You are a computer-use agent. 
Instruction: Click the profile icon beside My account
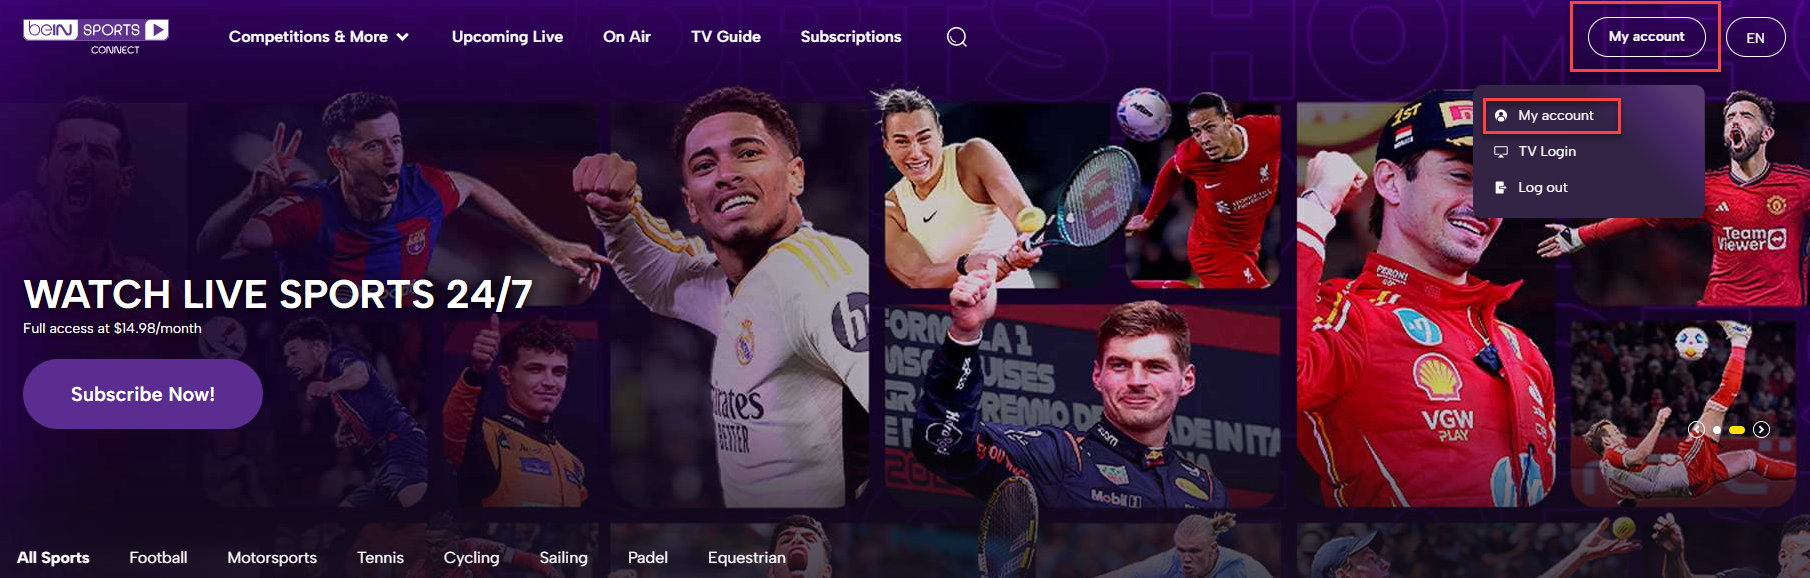[x=1501, y=116]
